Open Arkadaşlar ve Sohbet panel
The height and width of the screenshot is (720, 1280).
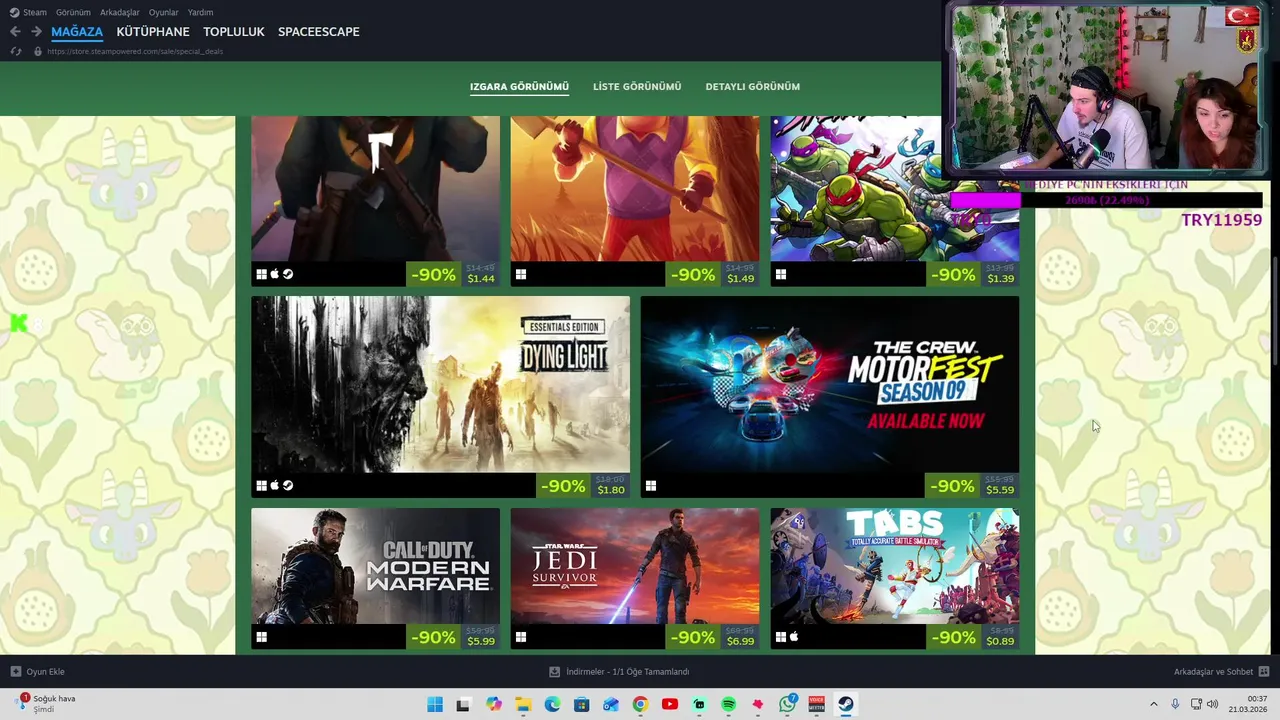1221,672
